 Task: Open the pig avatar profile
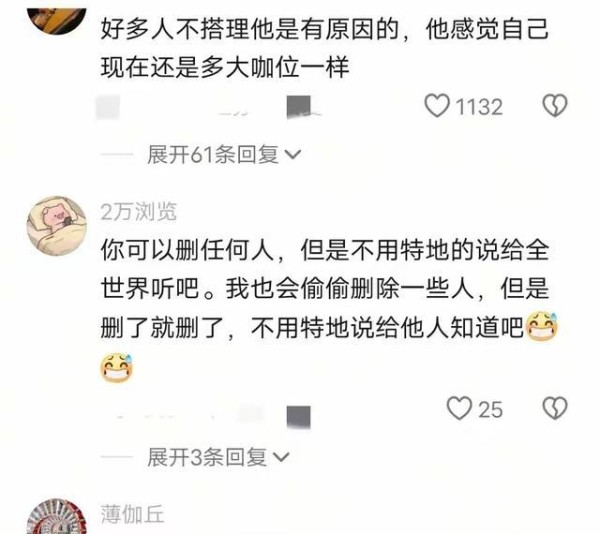pos(57,226)
